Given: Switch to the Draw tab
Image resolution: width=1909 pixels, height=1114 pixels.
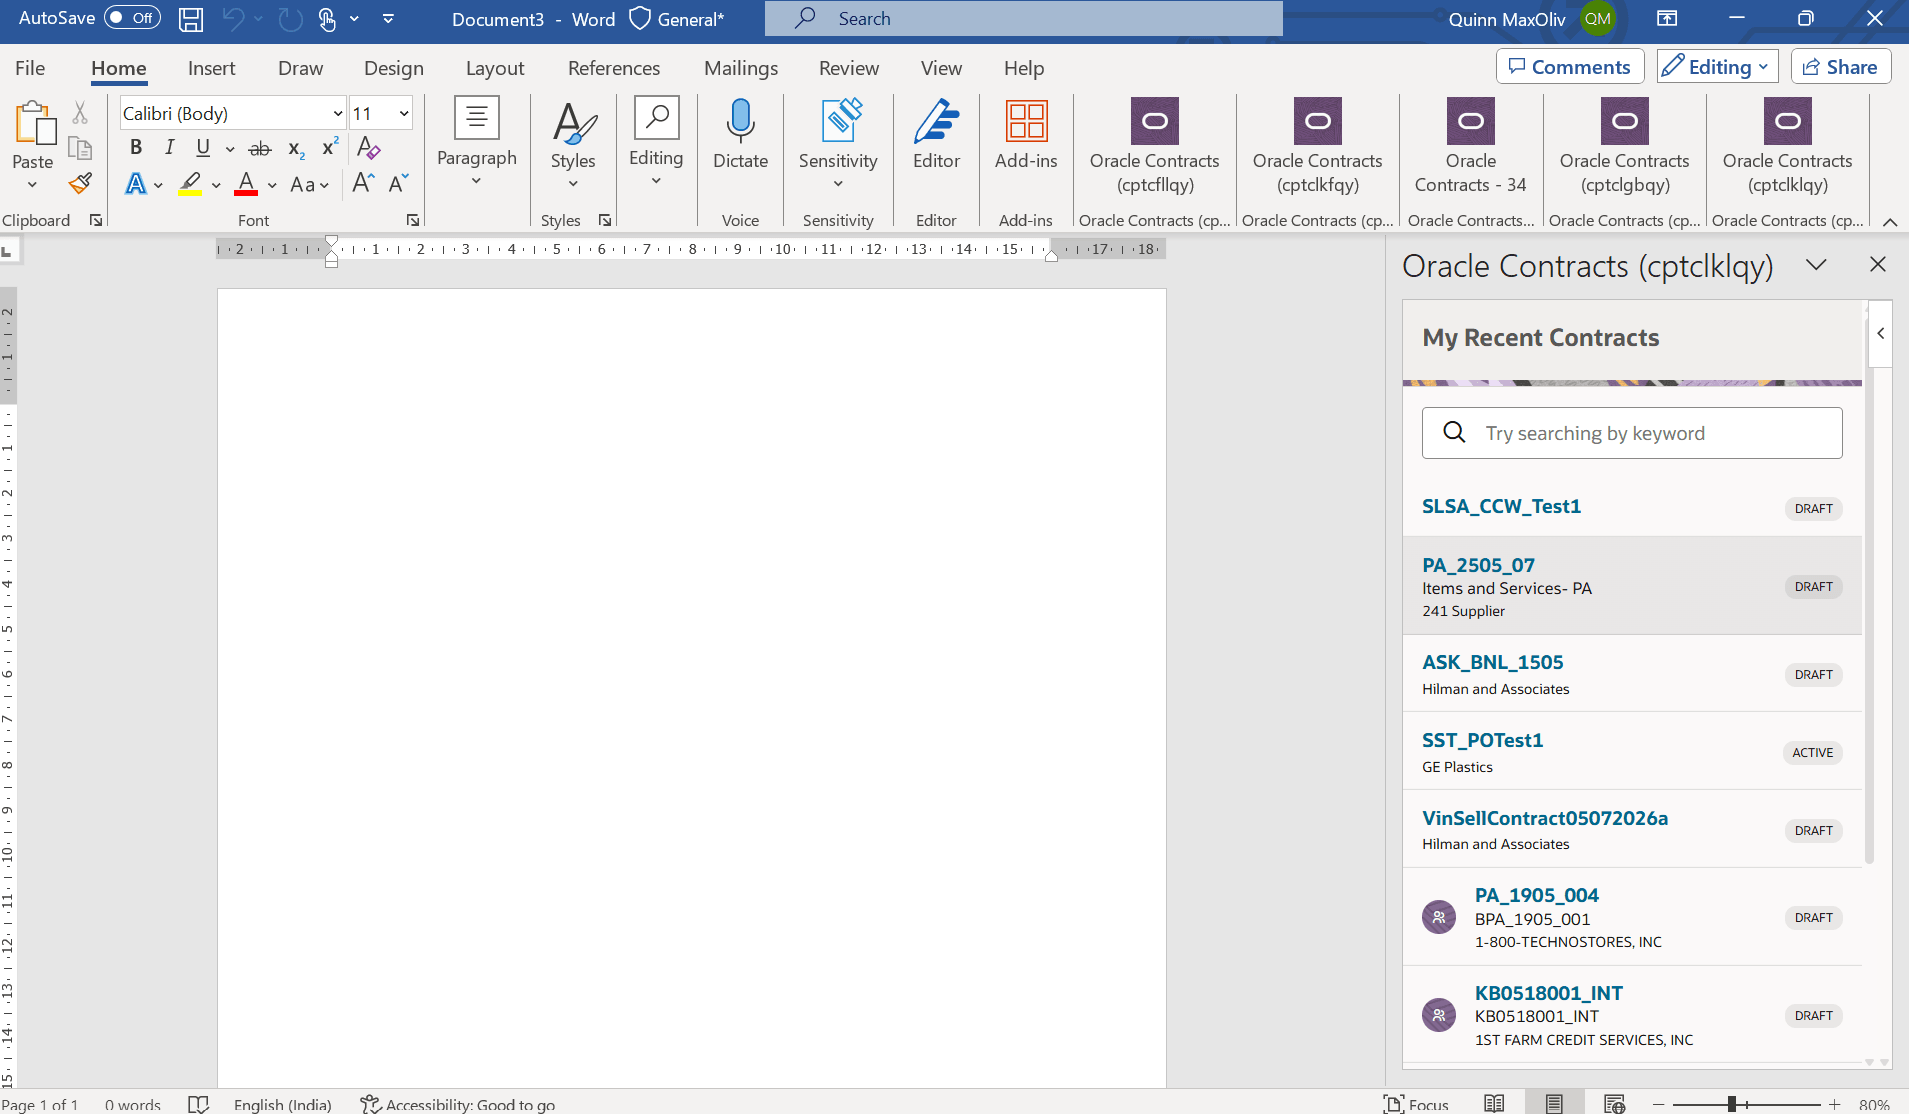Looking at the screenshot, I should pyautogui.click(x=300, y=68).
